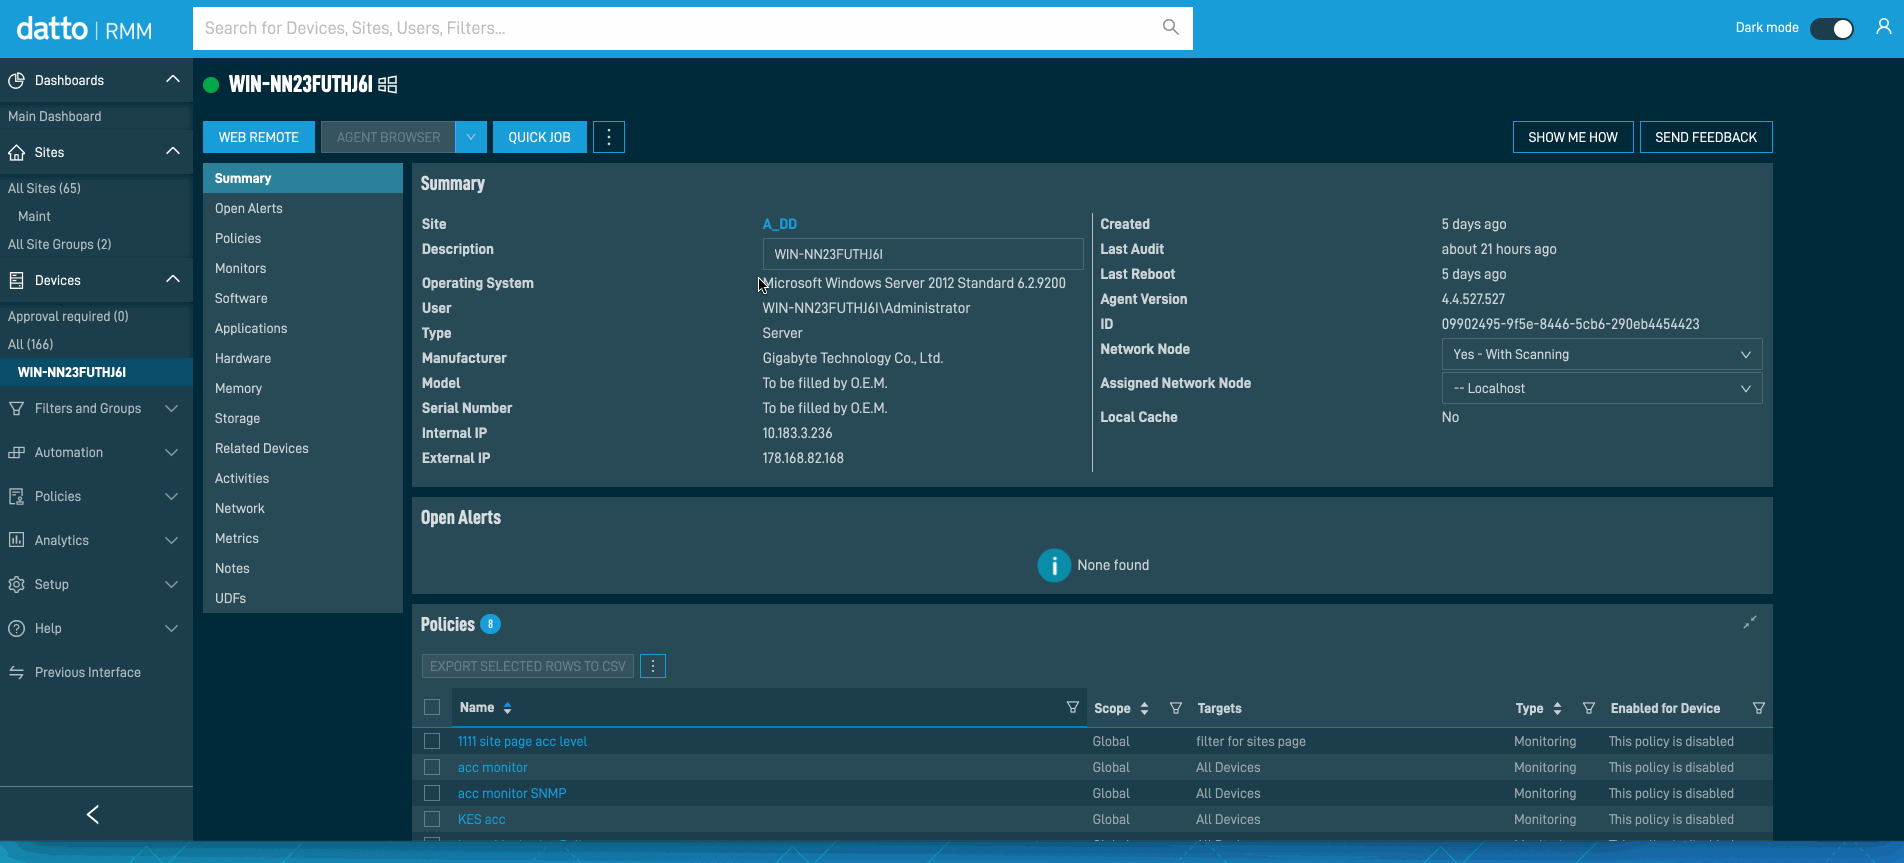Open the Metrics tab

tap(303, 538)
